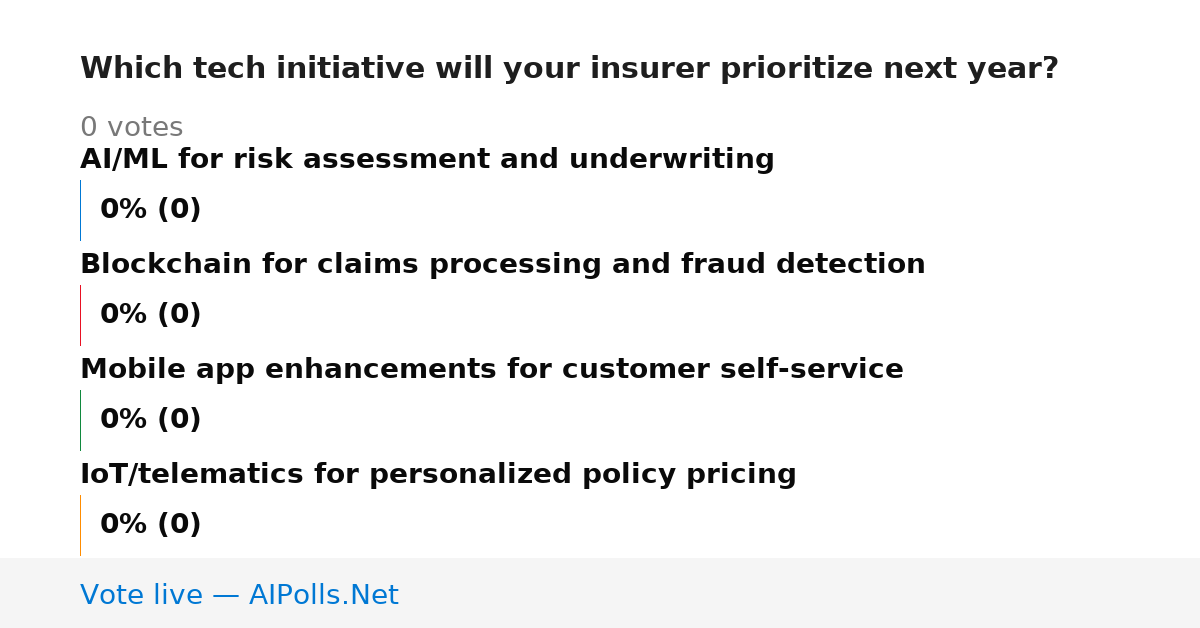Select AI/ML for risk assessment option
1200x628 pixels.
tap(427, 160)
